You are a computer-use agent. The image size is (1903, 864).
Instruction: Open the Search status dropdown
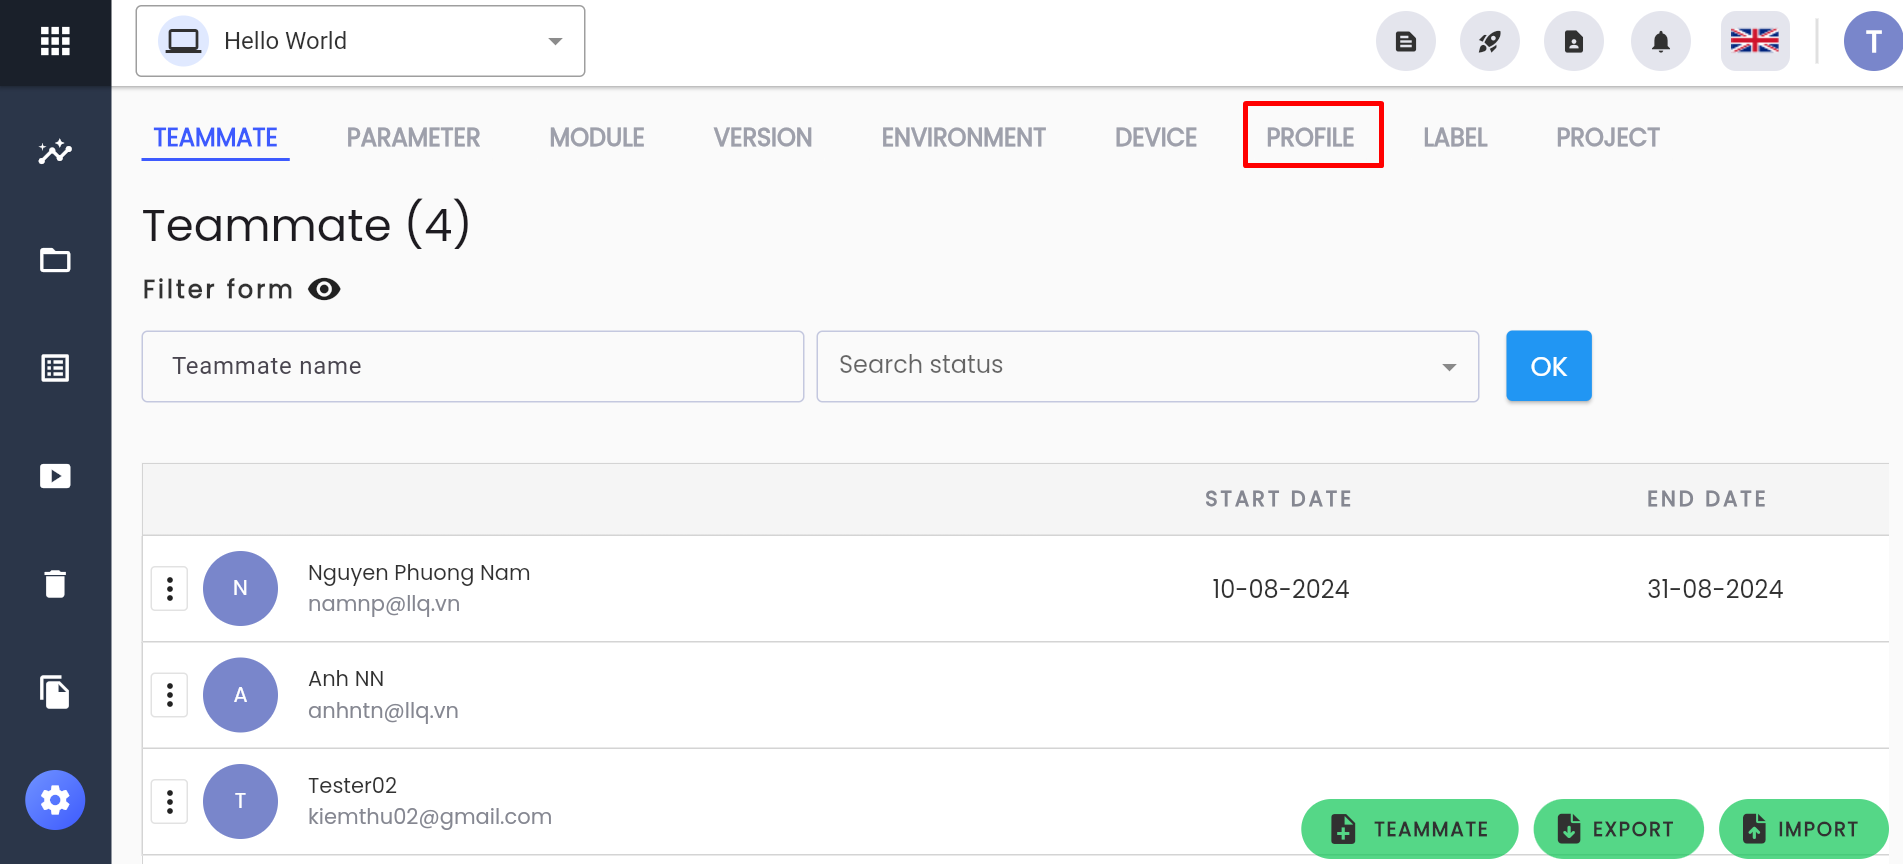pyautogui.click(x=1148, y=366)
